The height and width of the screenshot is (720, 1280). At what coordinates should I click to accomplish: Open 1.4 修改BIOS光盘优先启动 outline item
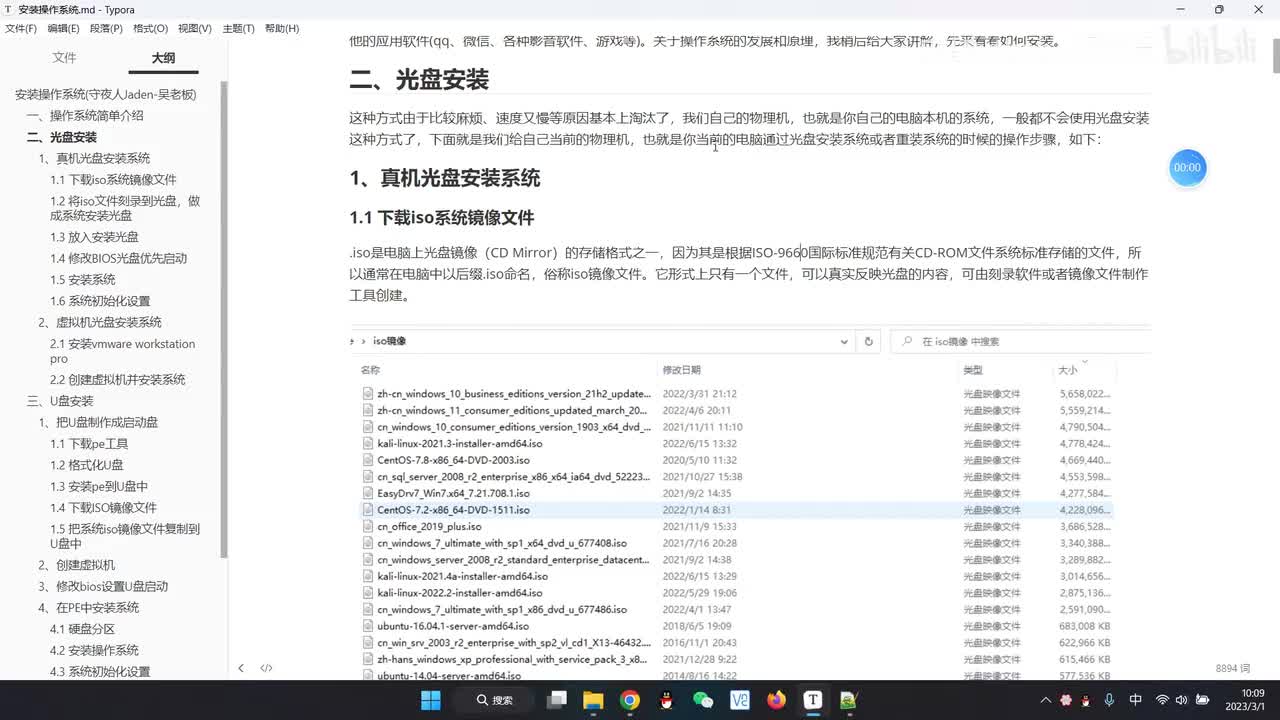[x=118, y=258]
